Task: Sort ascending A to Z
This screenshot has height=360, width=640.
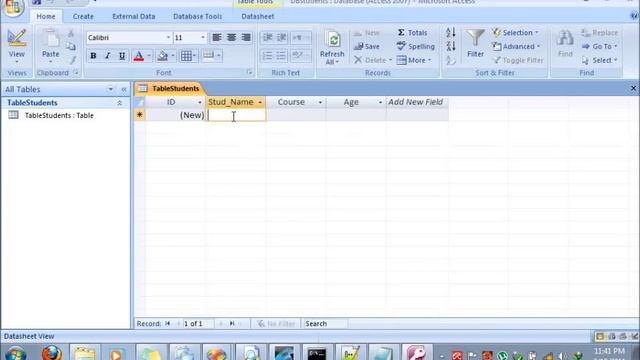Action: pyautogui.click(x=451, y=33)
